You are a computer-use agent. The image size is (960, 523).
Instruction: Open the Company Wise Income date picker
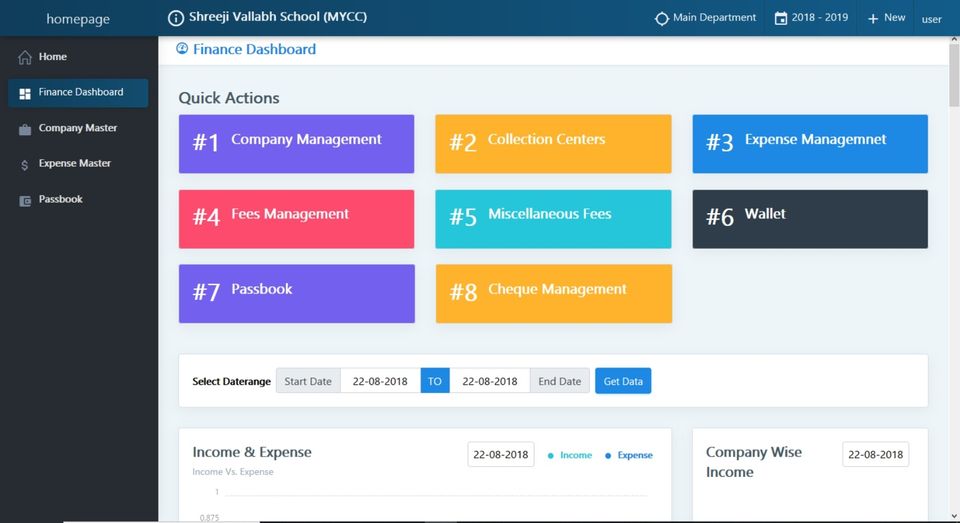click(875, 454)
